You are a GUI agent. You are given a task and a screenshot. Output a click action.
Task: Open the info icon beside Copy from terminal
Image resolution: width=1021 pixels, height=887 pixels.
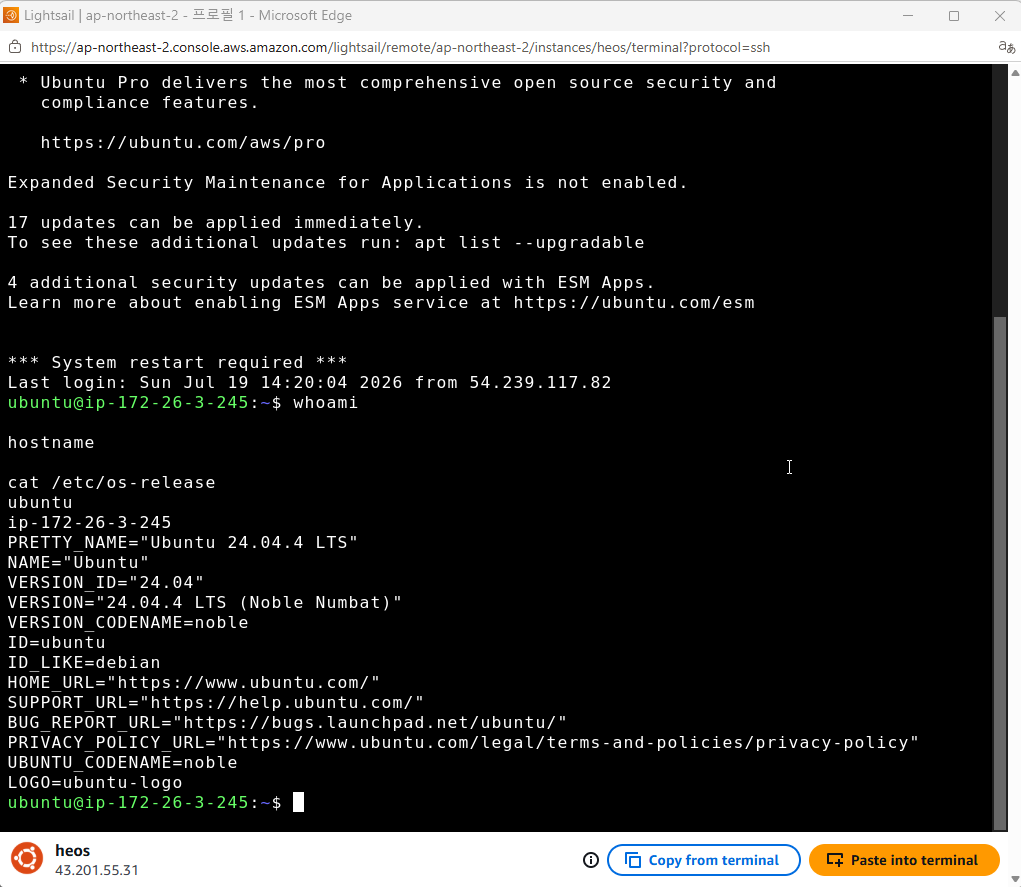[x=591, y=860]
